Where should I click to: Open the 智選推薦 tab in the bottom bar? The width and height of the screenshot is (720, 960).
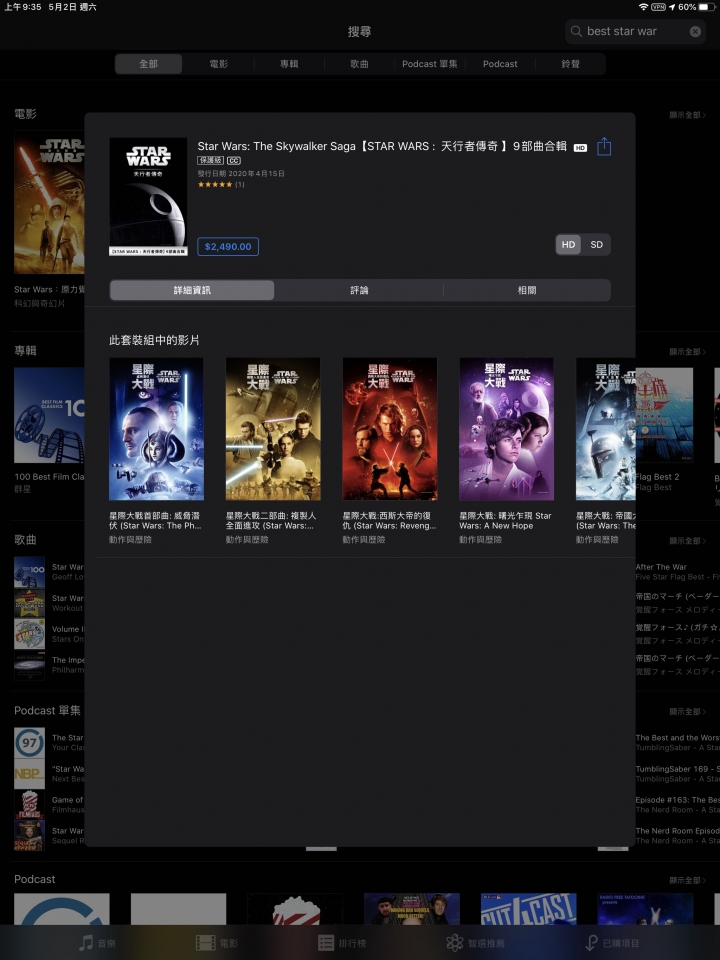click(475, 943)
